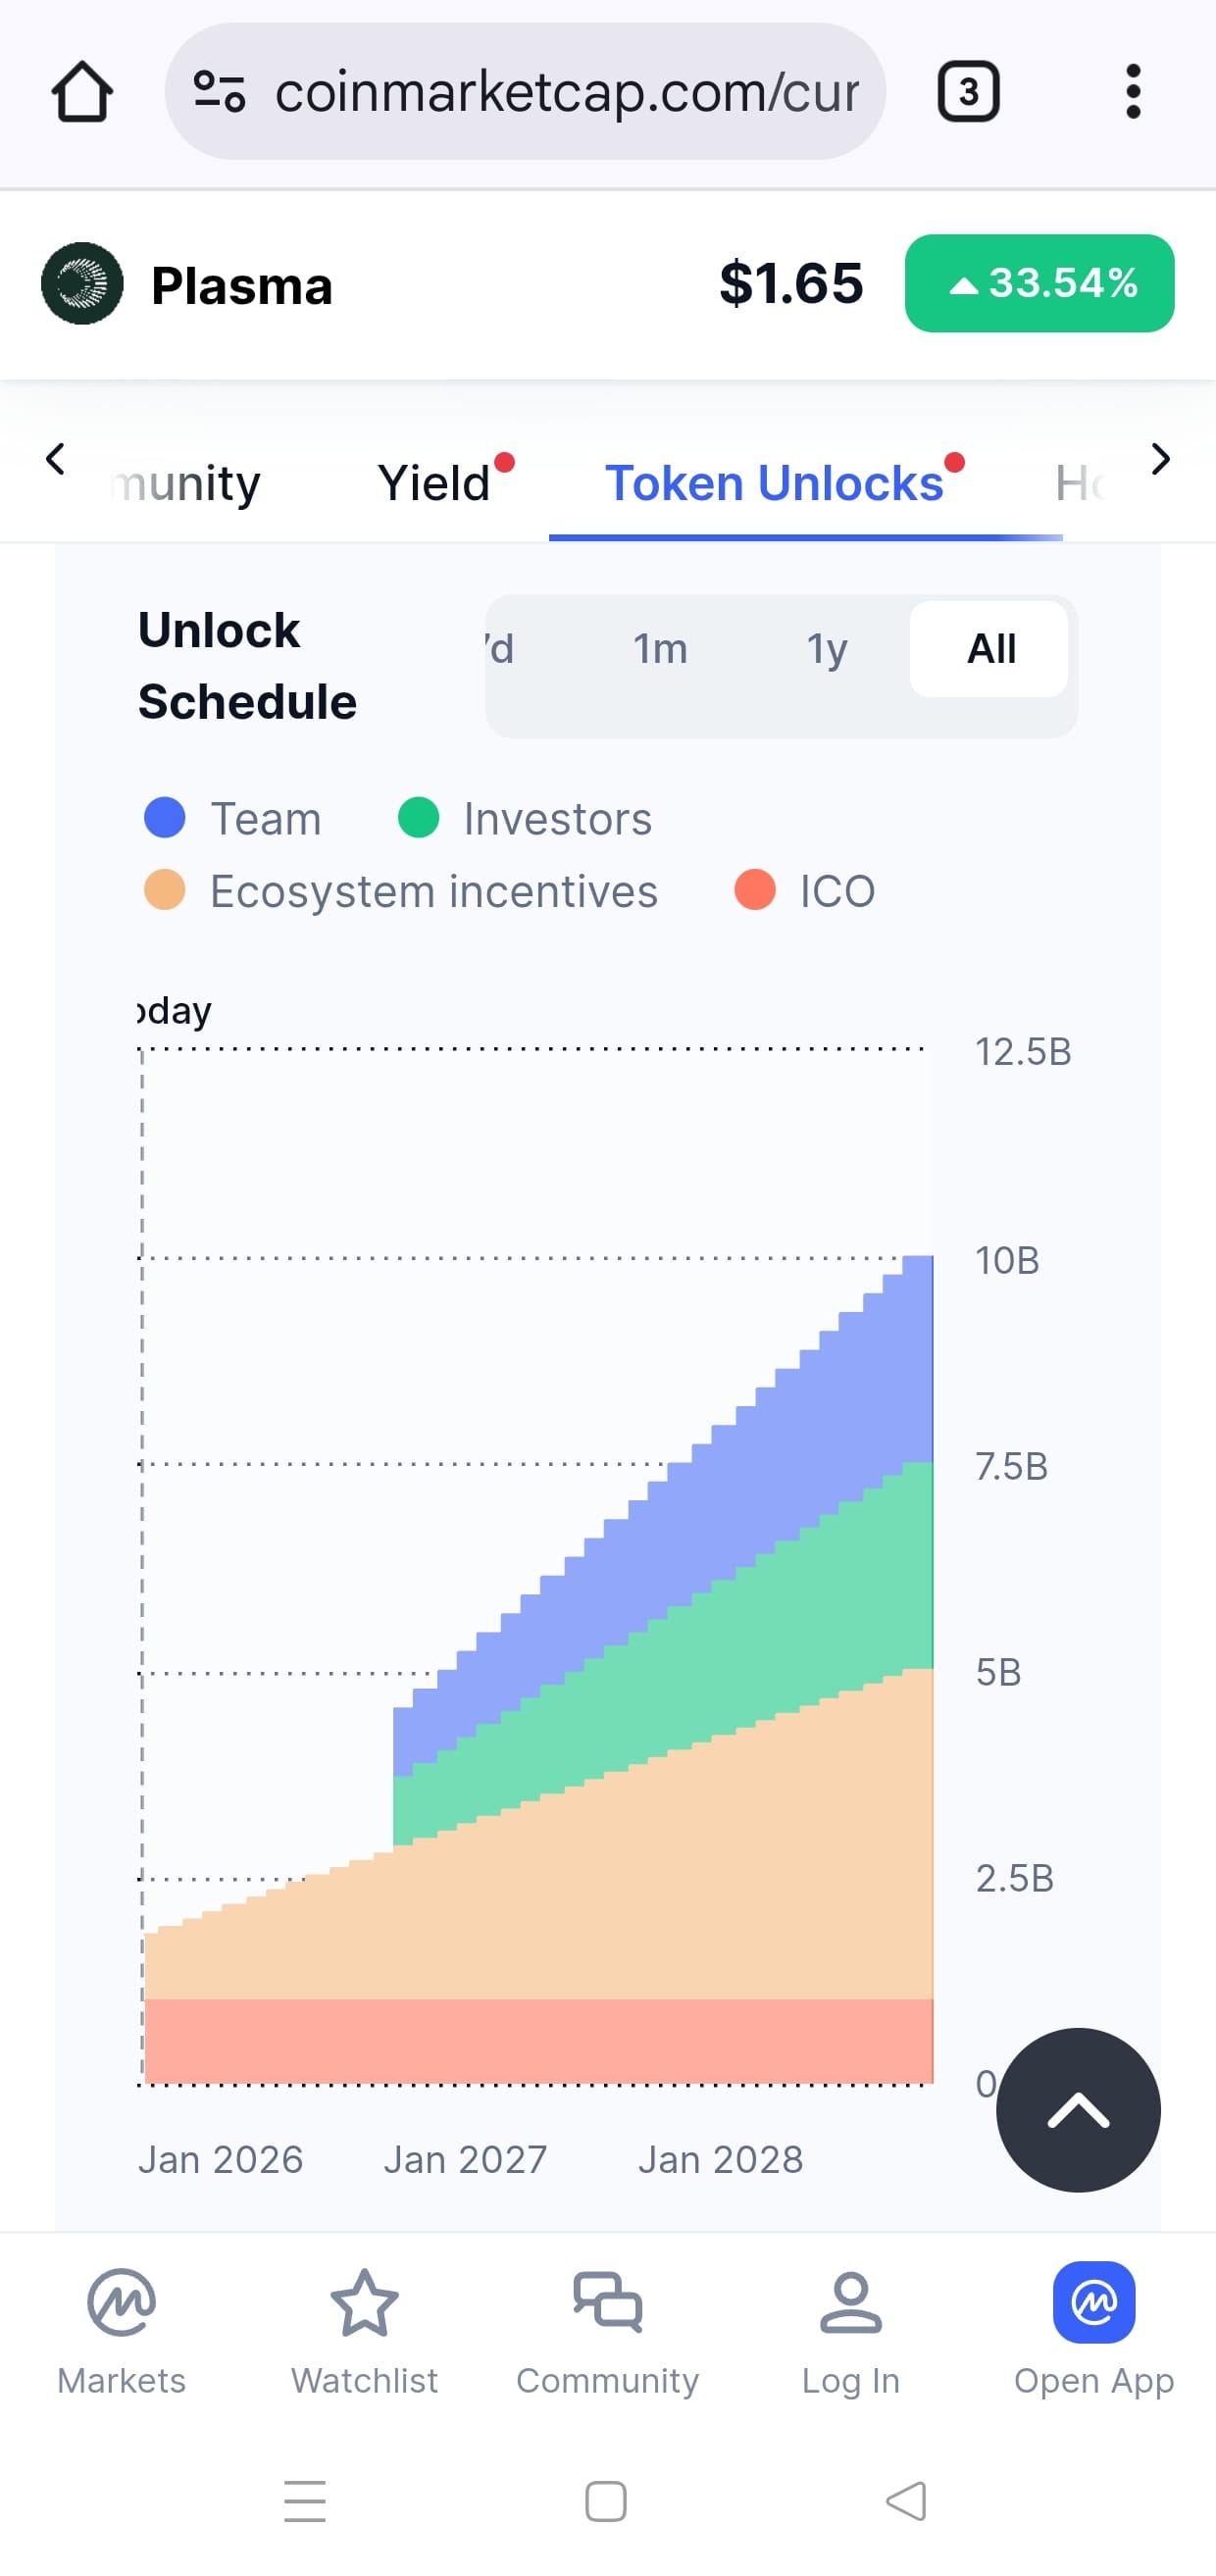Viewport: 1216px width, 2576px height.
Task: Select the 1y time range
Action: tap(827, 649)
